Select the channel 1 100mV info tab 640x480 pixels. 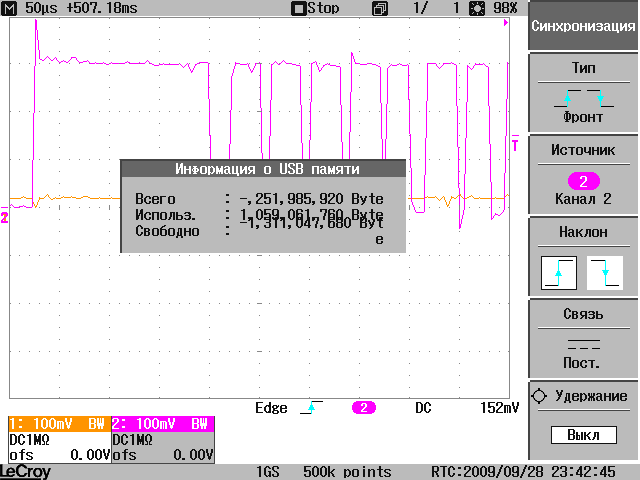pyautogui.click(x=57, y=423)
